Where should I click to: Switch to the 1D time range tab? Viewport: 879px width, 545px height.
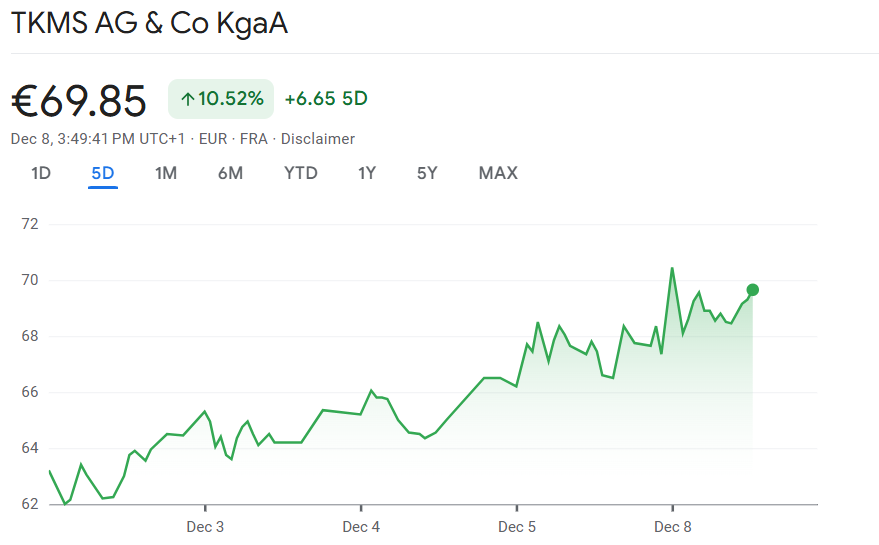[x=41, y=173]
